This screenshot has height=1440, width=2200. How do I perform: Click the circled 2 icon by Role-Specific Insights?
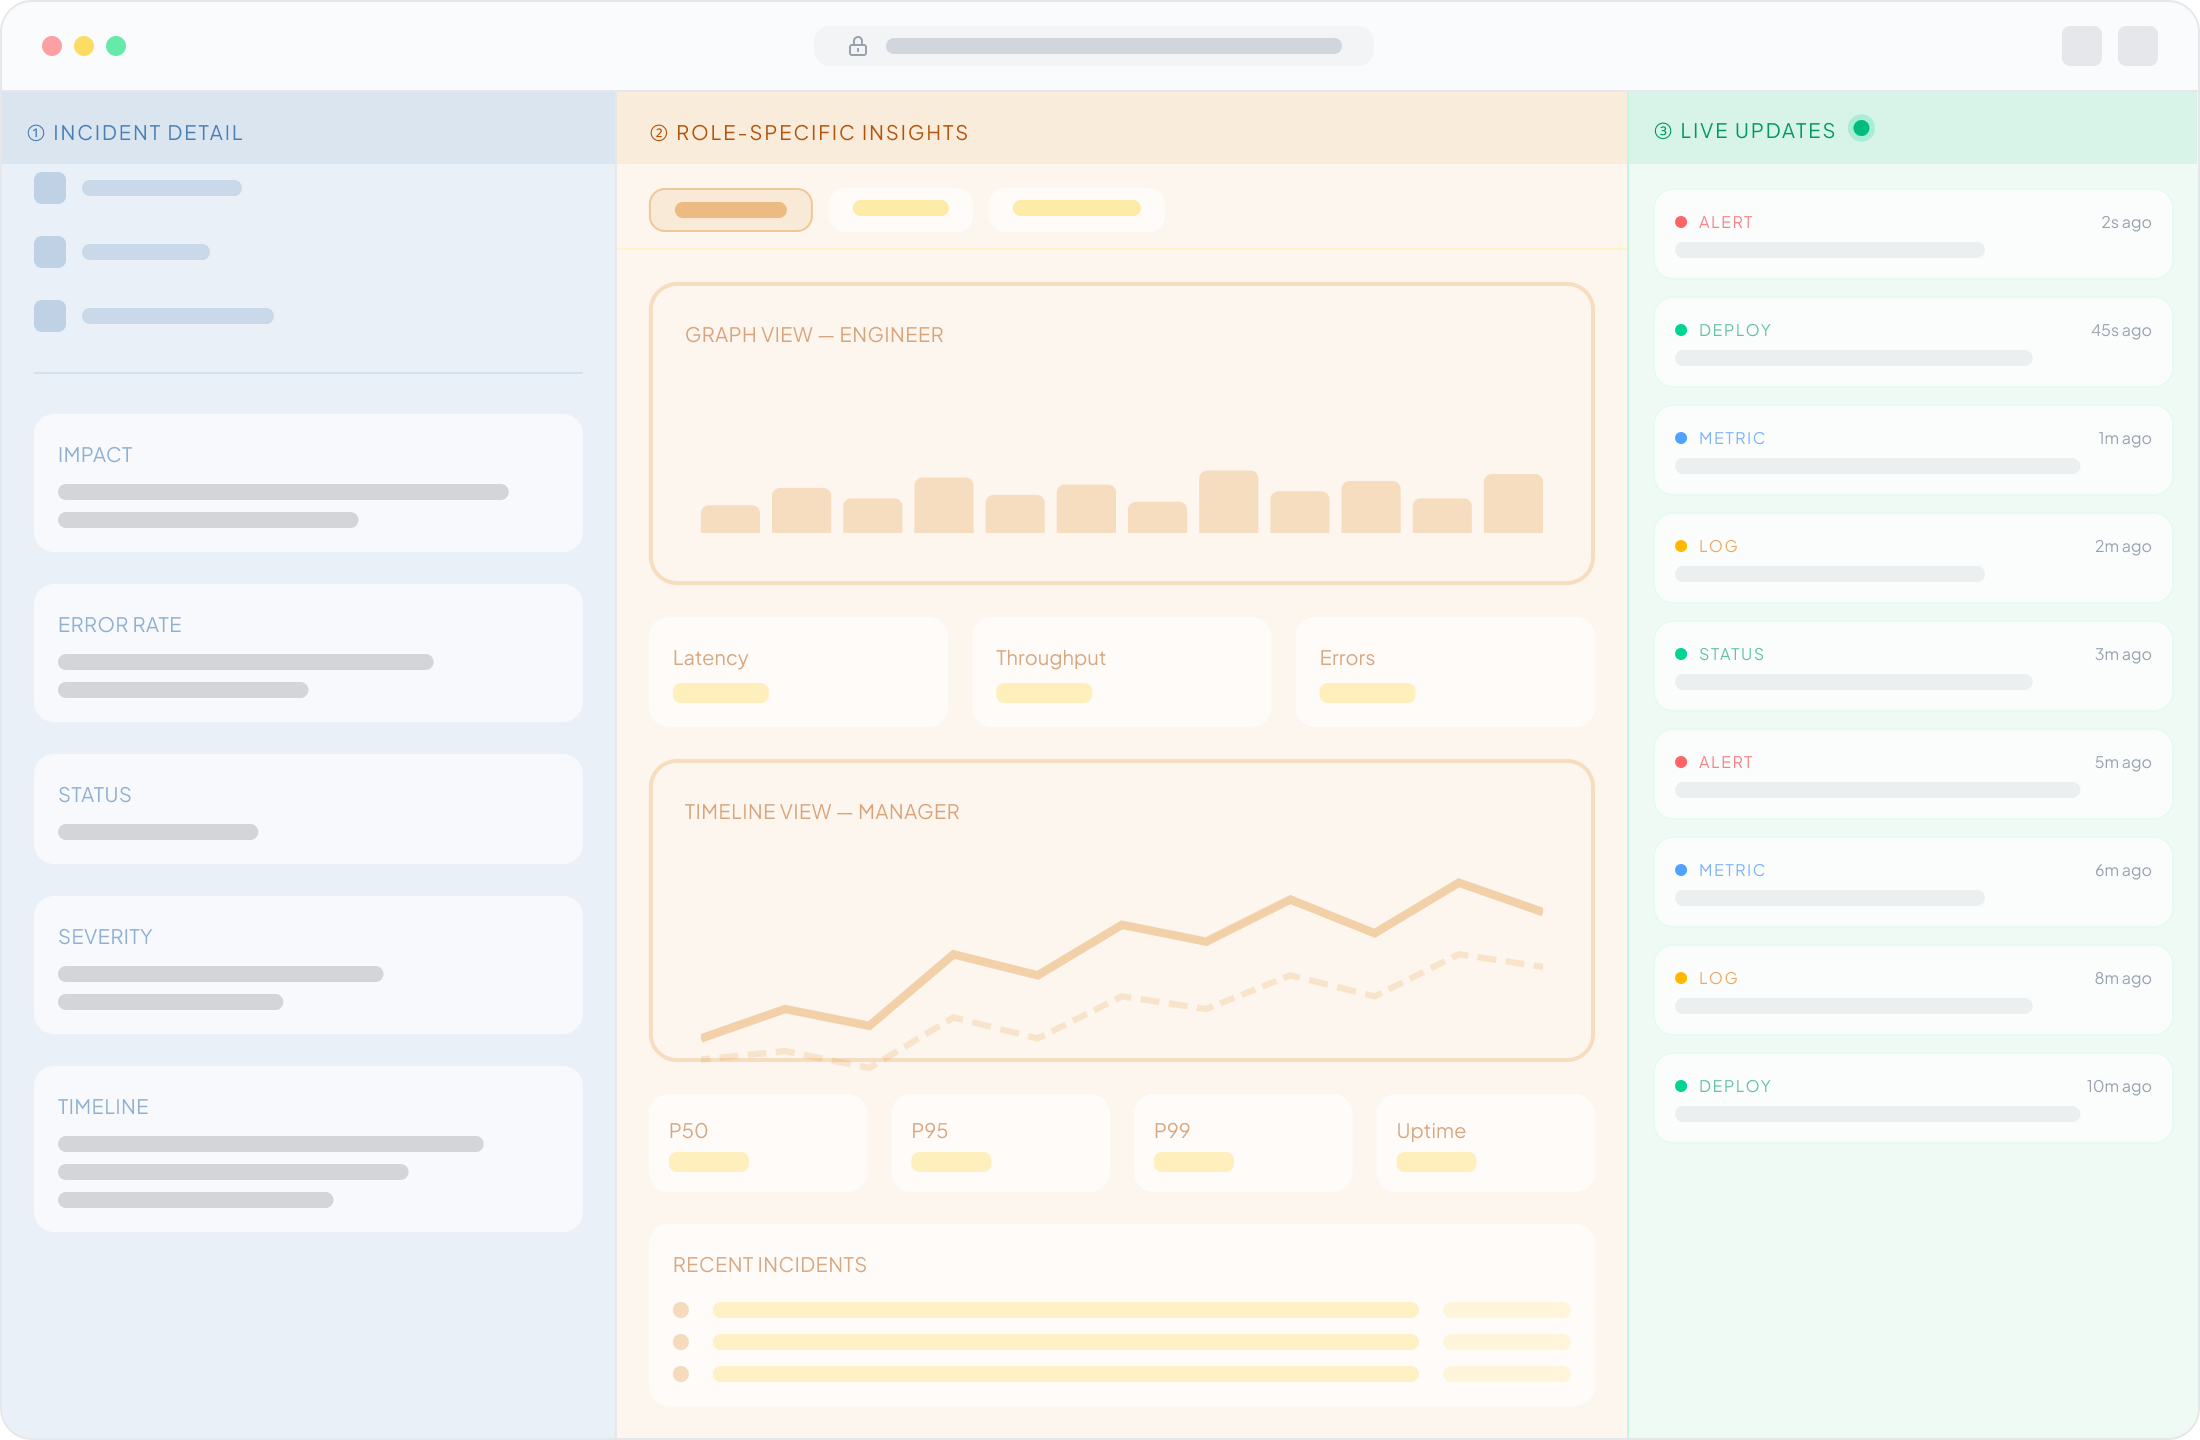[659, 133]
